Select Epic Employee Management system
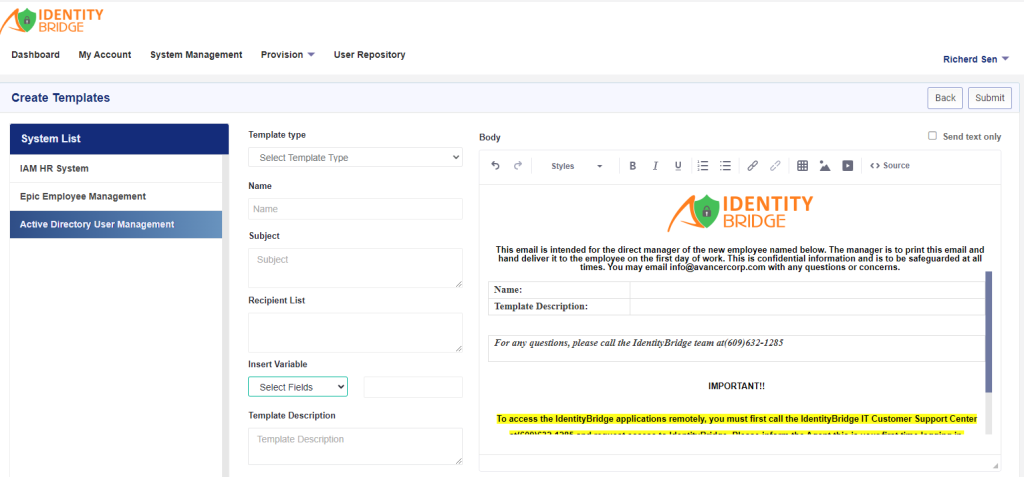 116,196
